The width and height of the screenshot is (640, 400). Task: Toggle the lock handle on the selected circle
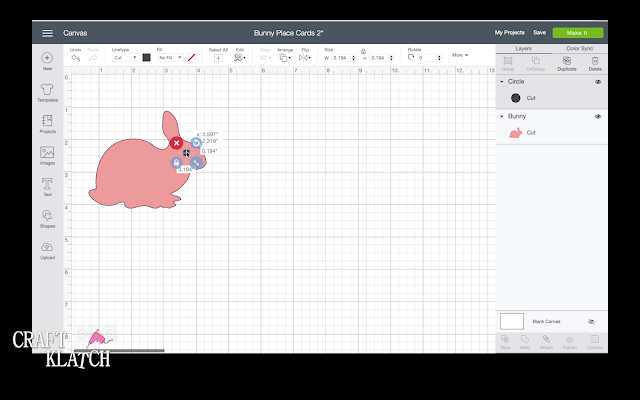(176, 163)
